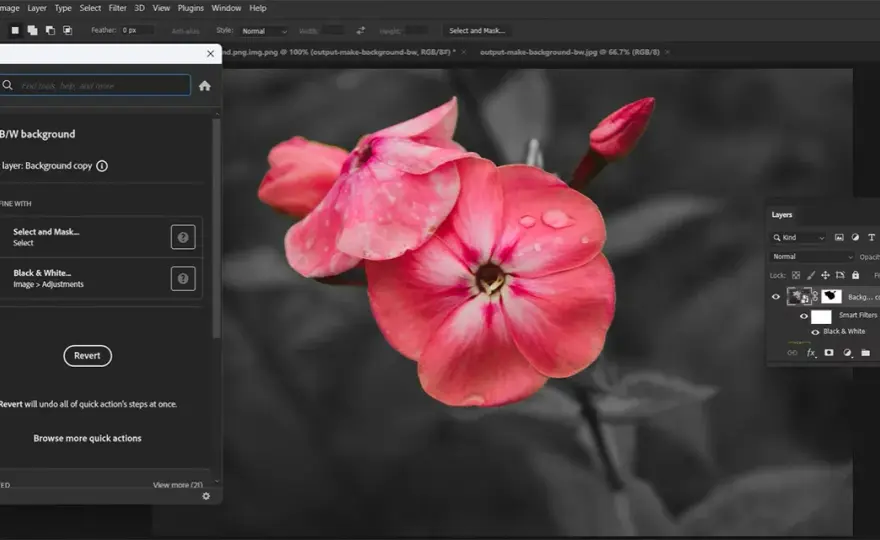This screenshot has height=540, width=880.
Task: Open the Select menu
Action: (x=90, y=8)
